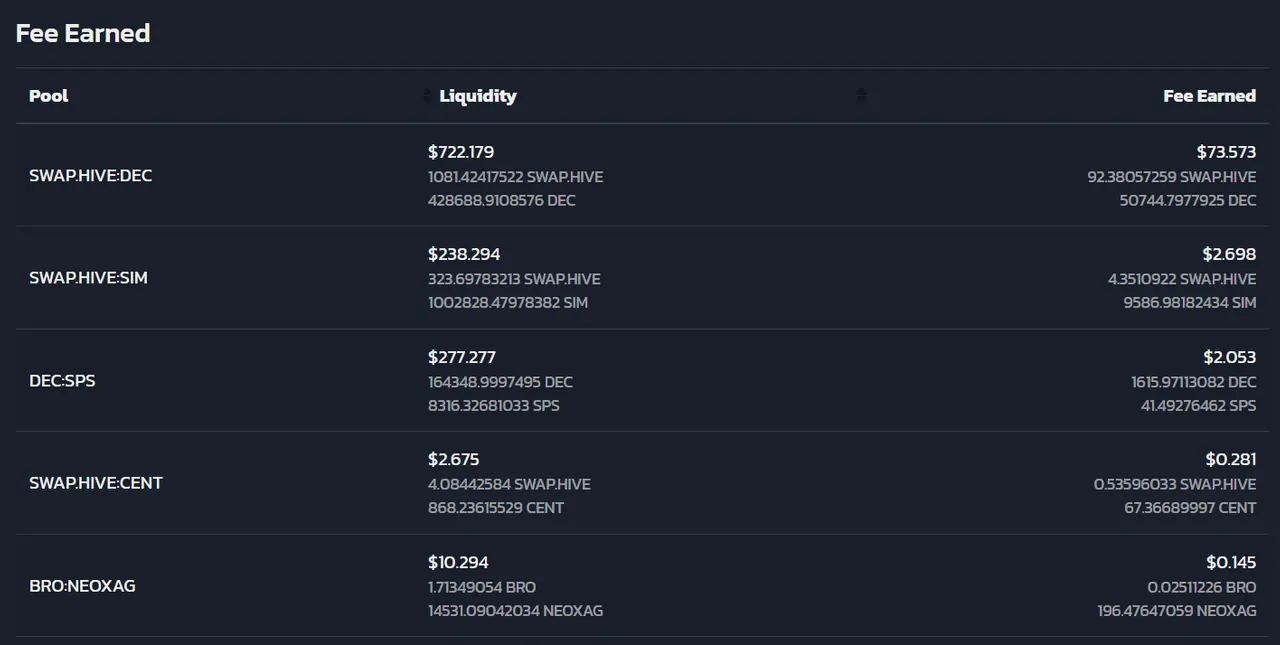Click the $277.277 DEC:SPS liquidity value
Image resolution: width=1280 pixels, height=645 pixels.
462,357
